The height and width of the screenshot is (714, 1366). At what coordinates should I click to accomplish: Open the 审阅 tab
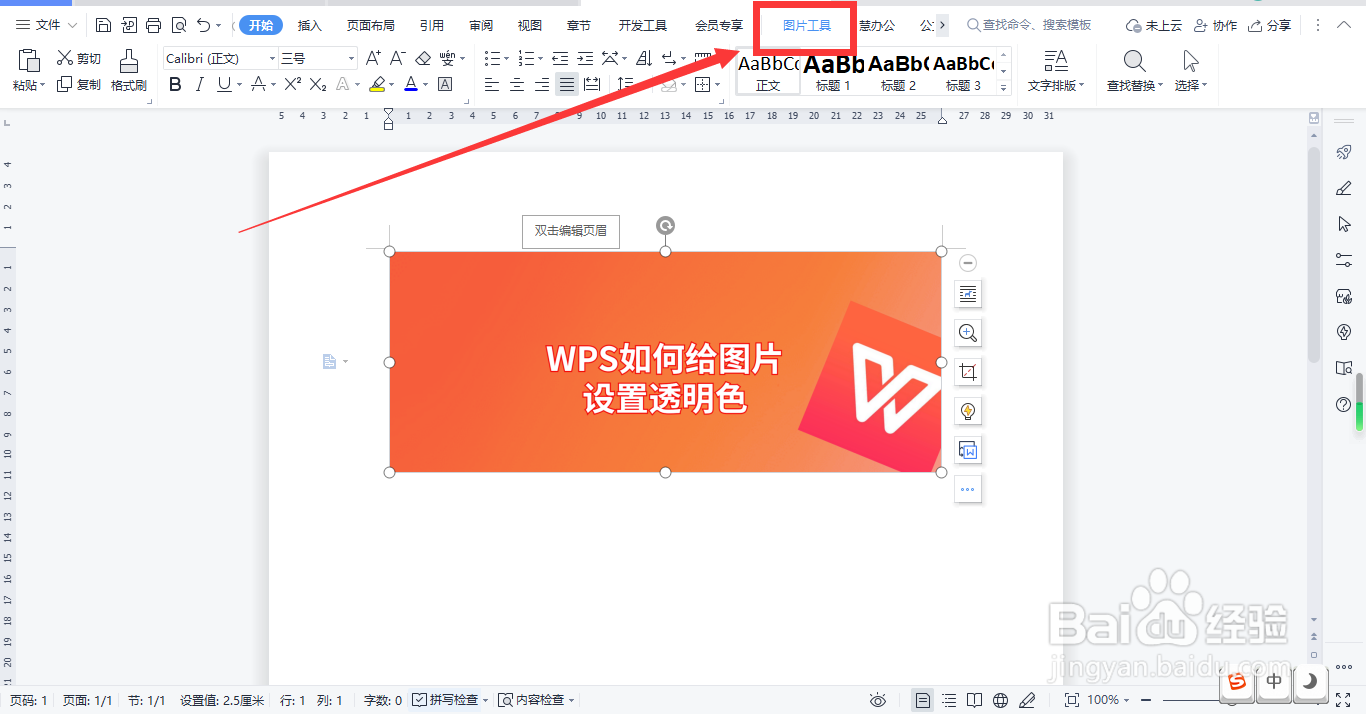(481, 25)
